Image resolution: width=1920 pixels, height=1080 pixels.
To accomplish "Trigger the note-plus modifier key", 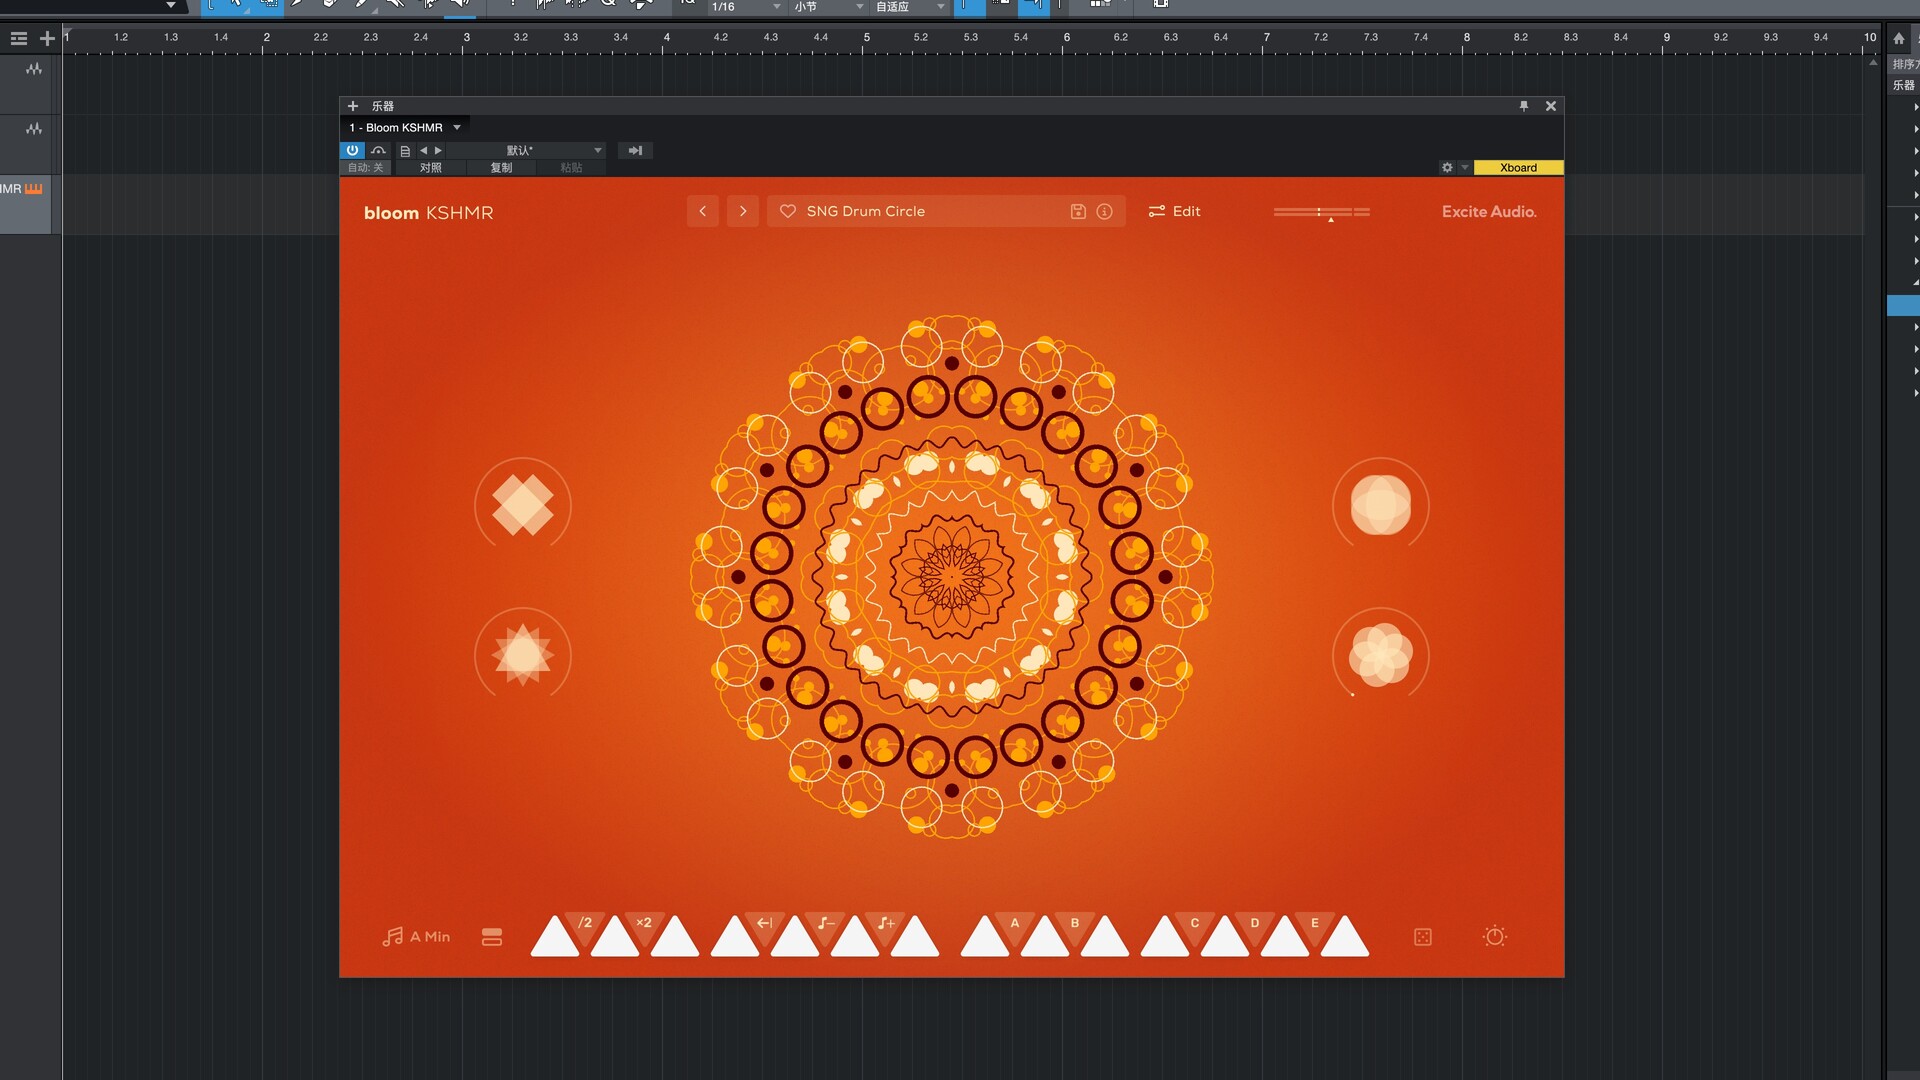I will (x=885, y=924).
